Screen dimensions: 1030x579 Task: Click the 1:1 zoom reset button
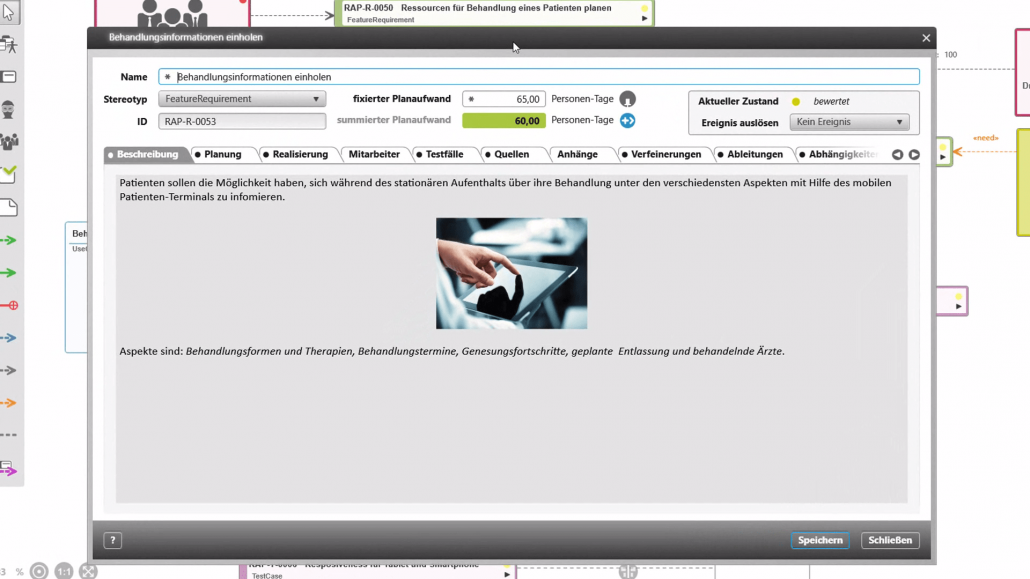click(x=64, y=571)
